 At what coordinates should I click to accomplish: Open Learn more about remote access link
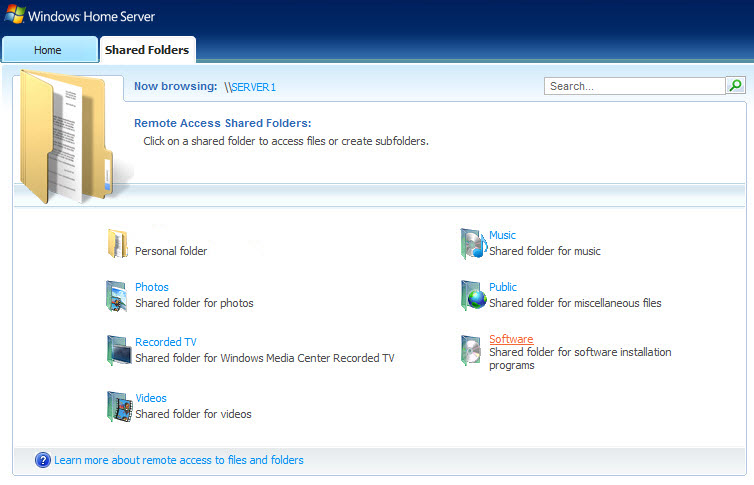[179, 460]
